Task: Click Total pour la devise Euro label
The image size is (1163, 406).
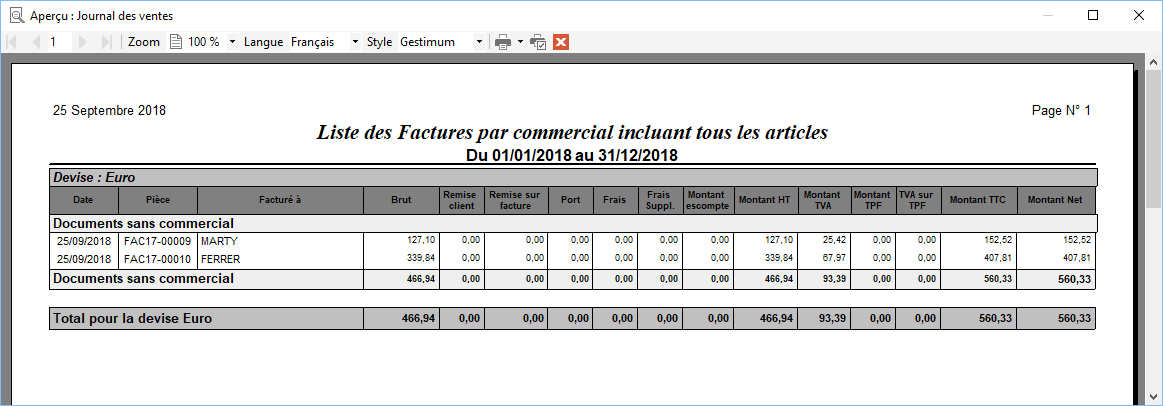Action: pyautogui.click(x=132, y=318)
